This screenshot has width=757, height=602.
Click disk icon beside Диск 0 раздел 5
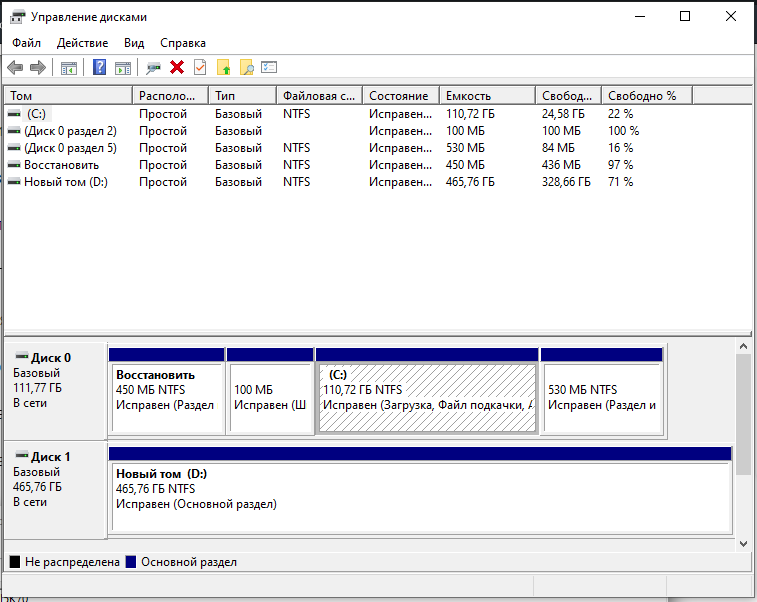click(x=14, y=148)
